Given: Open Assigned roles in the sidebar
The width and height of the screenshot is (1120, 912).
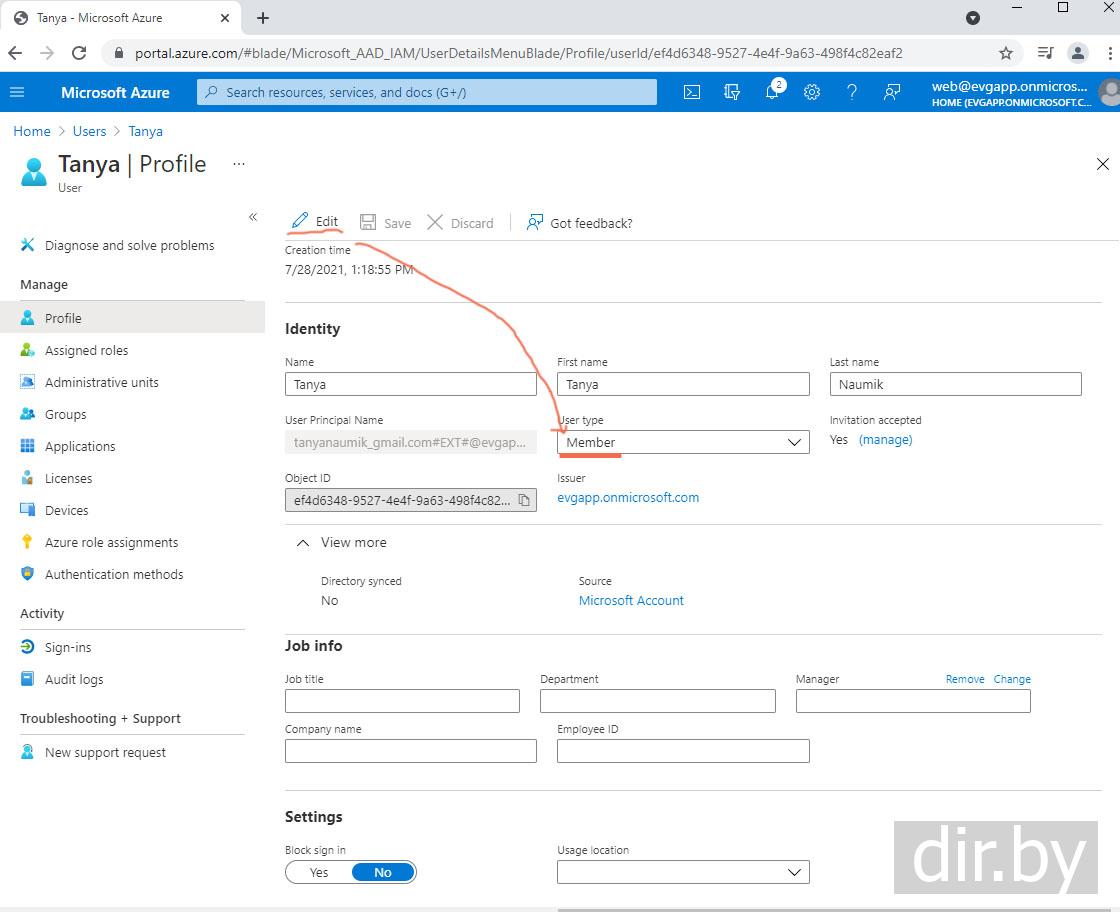Looking at the screenshot, I should [x=86, y=350].
